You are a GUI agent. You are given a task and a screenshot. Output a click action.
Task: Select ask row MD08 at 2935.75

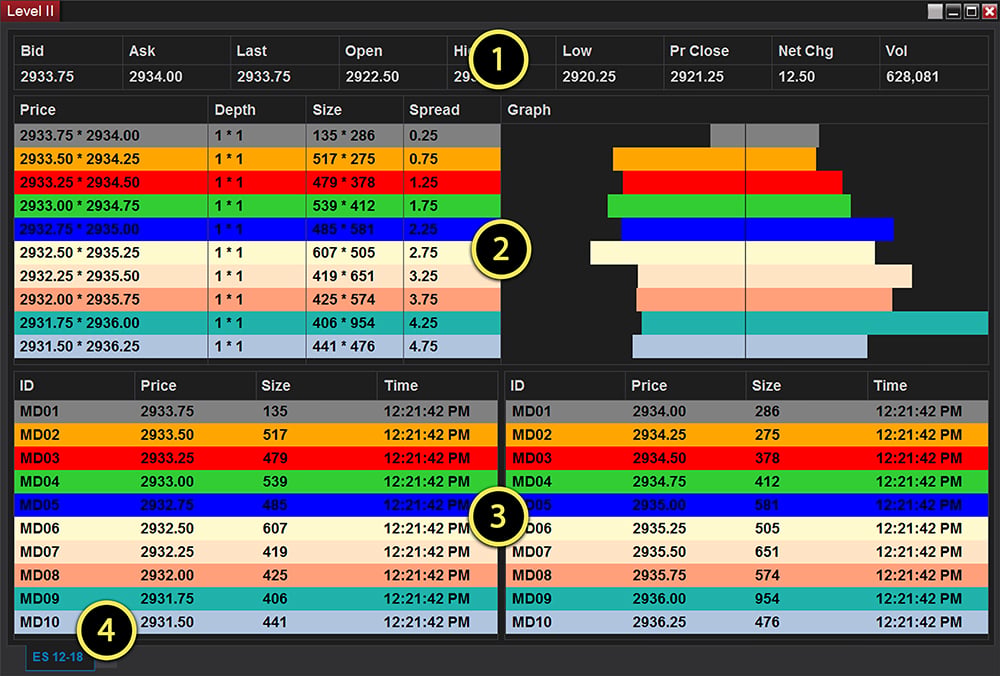tap(747, 575)
